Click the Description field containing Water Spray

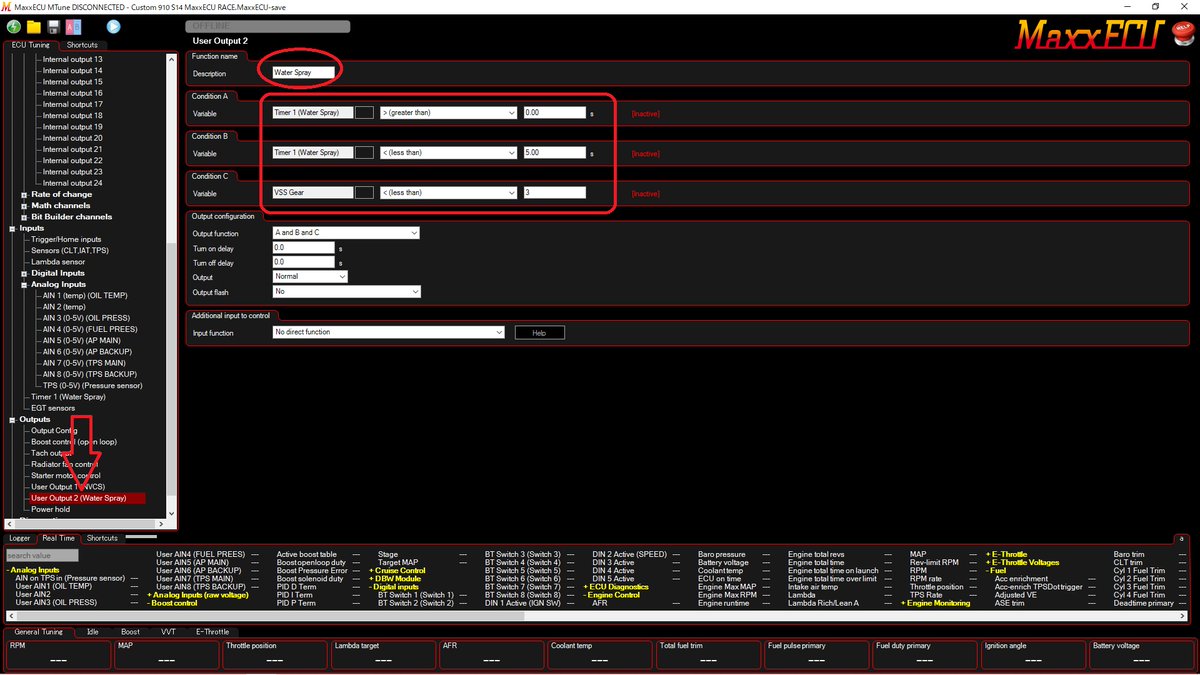[305, 73]
